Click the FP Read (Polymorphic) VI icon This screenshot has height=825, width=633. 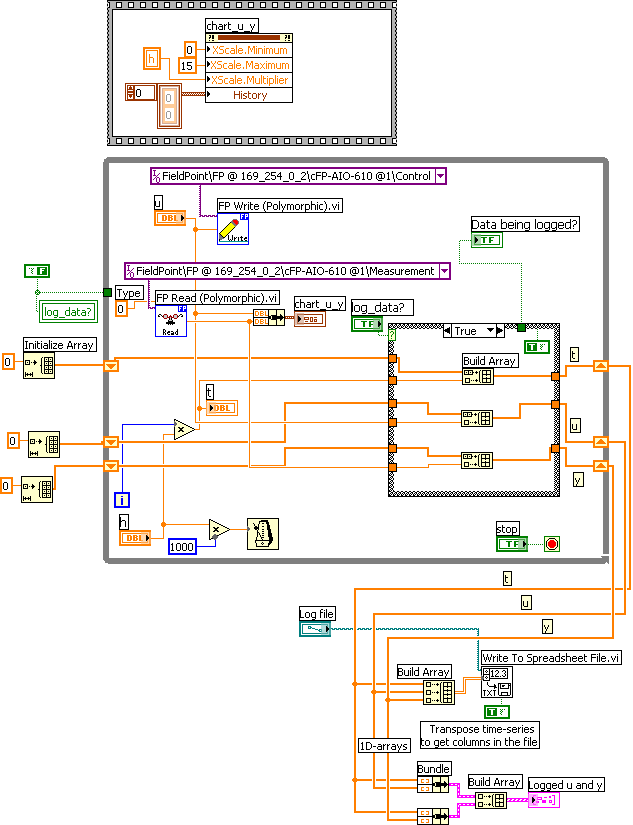(x=171, y=320)
